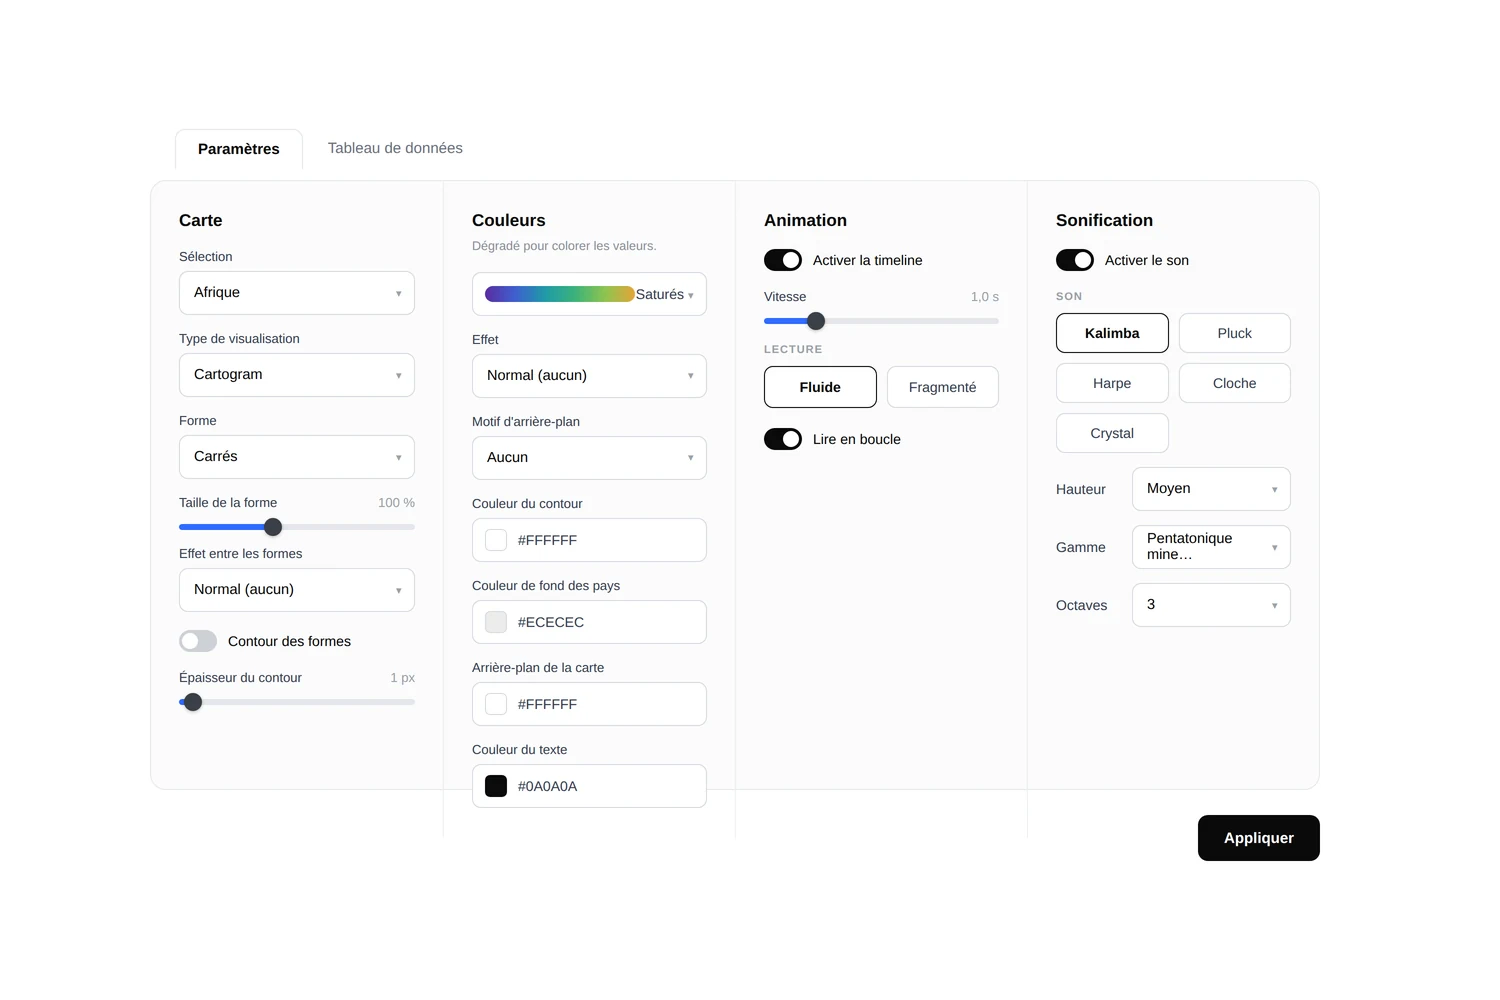
Task: Open the Sélection dropdown showing Afrique
Action: pos(297,293)
